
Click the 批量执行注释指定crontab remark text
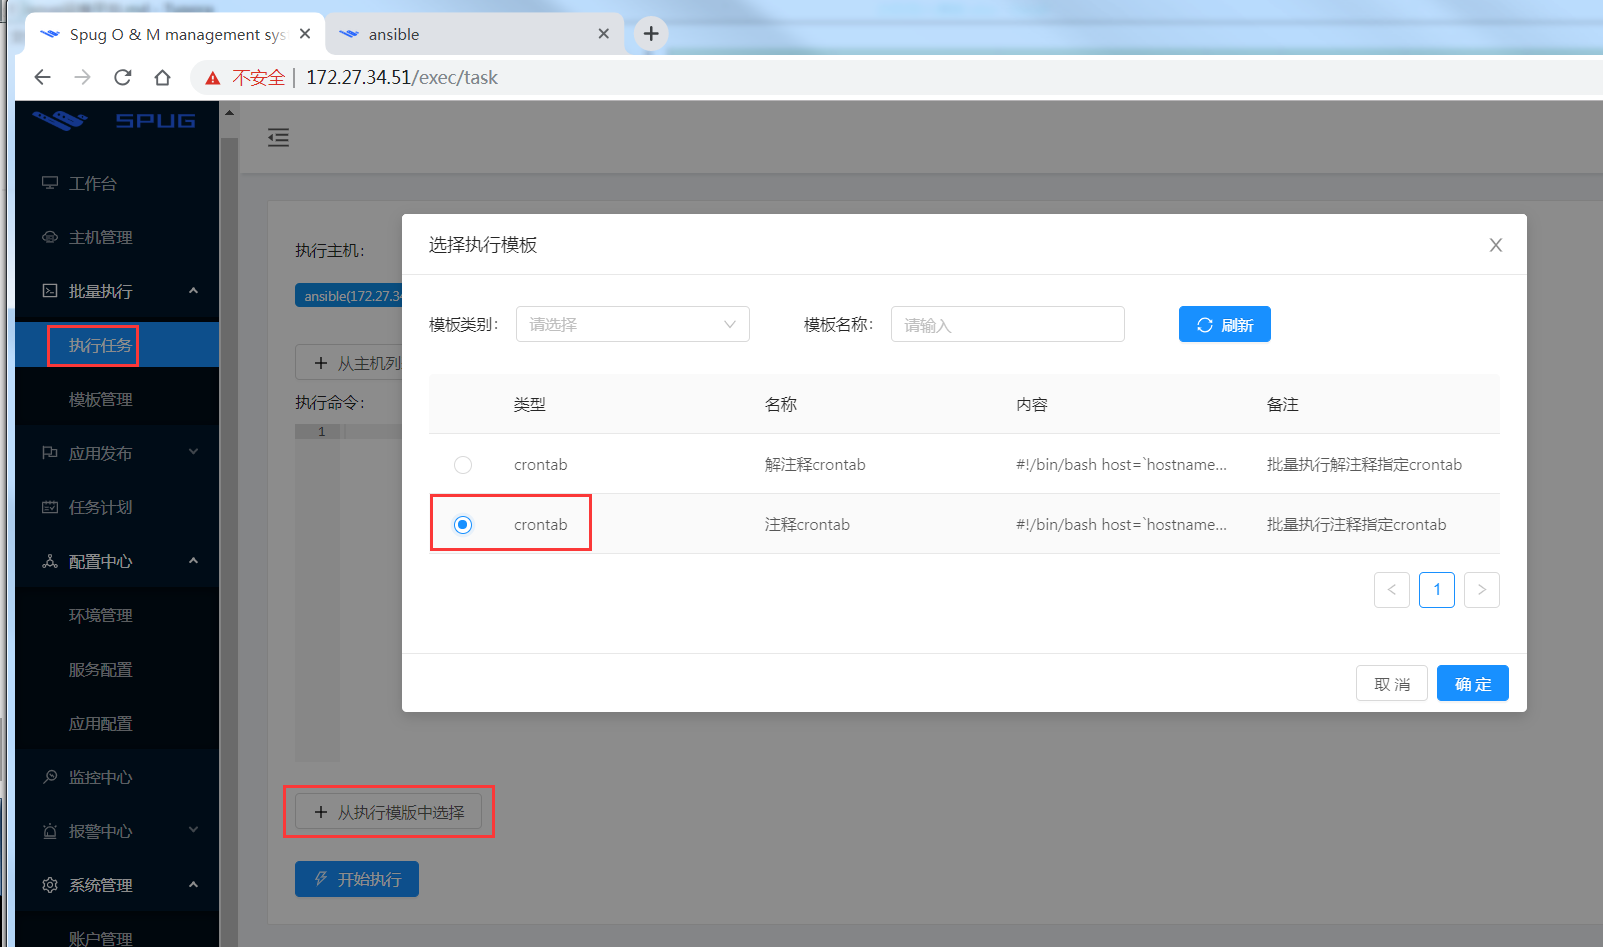pos(1356,525)
